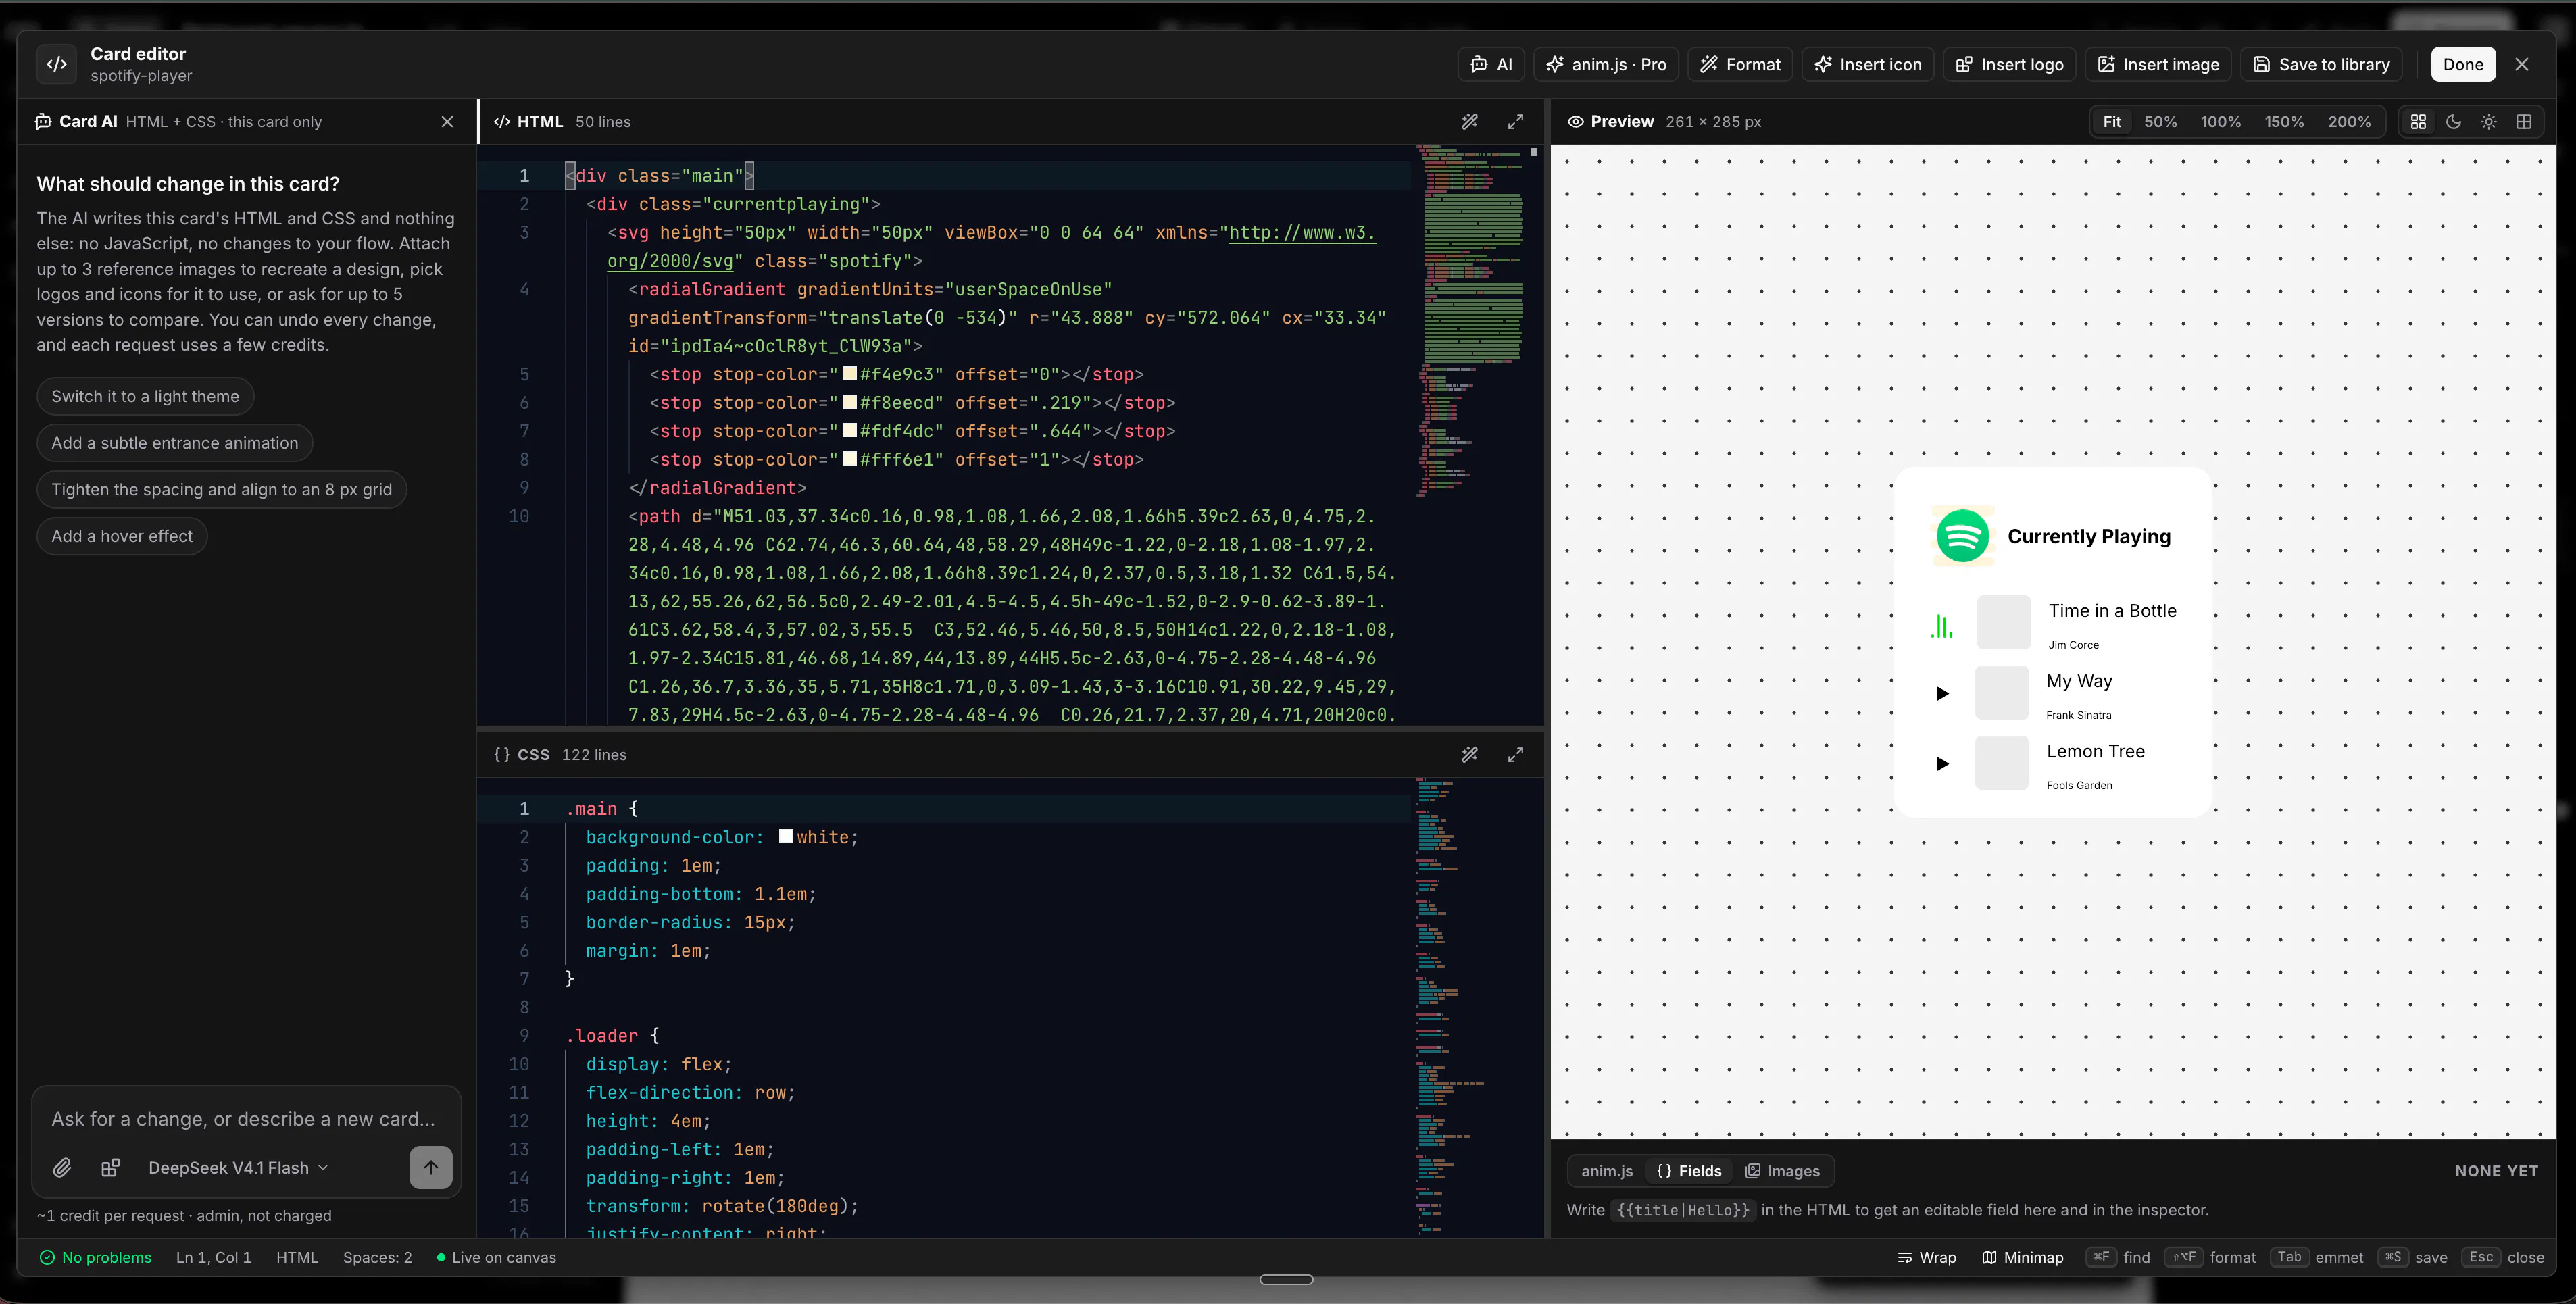The height and width of the screenshot is (1304, 2576).
Task: Click the Done button
Action: (2463, 64)
